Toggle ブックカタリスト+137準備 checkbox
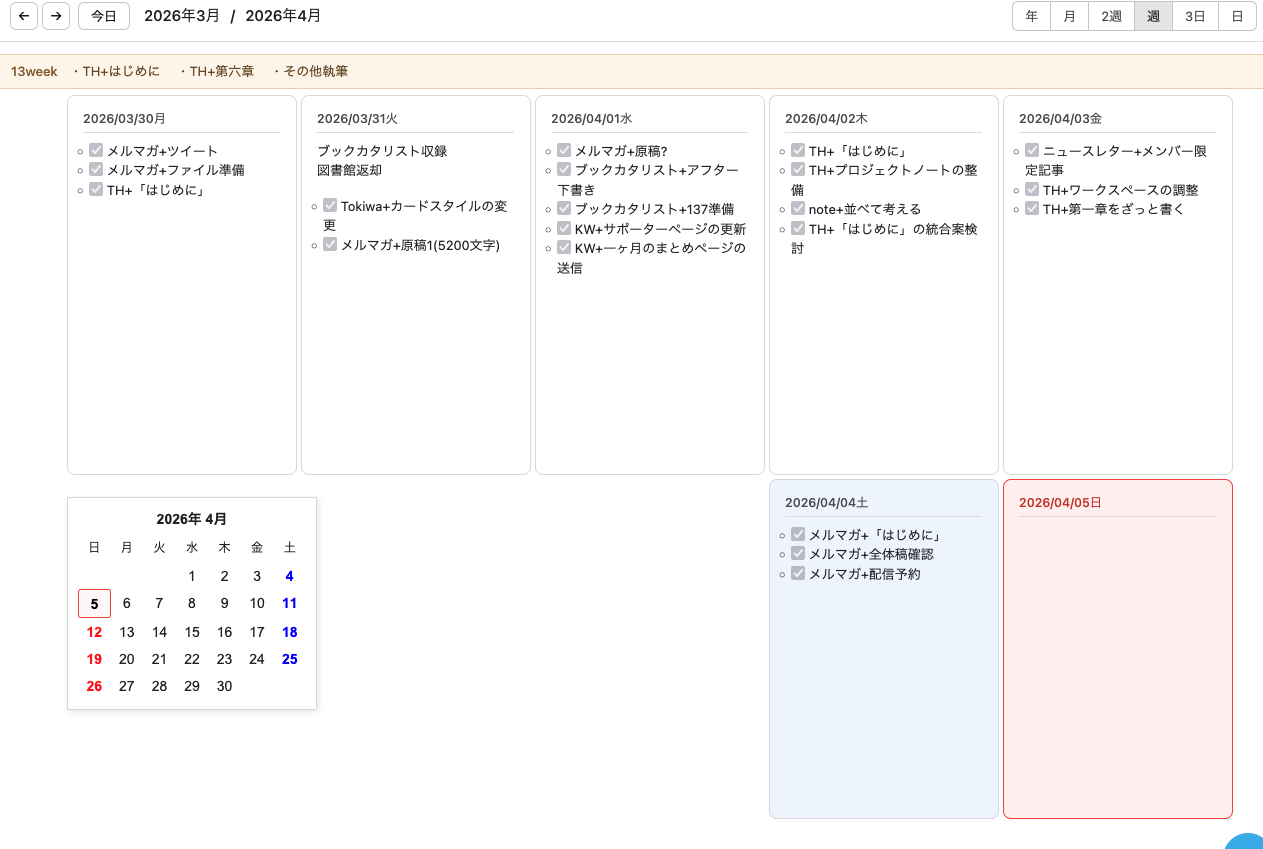Screen dimensions: 1263x849 [x=564, y=208]
